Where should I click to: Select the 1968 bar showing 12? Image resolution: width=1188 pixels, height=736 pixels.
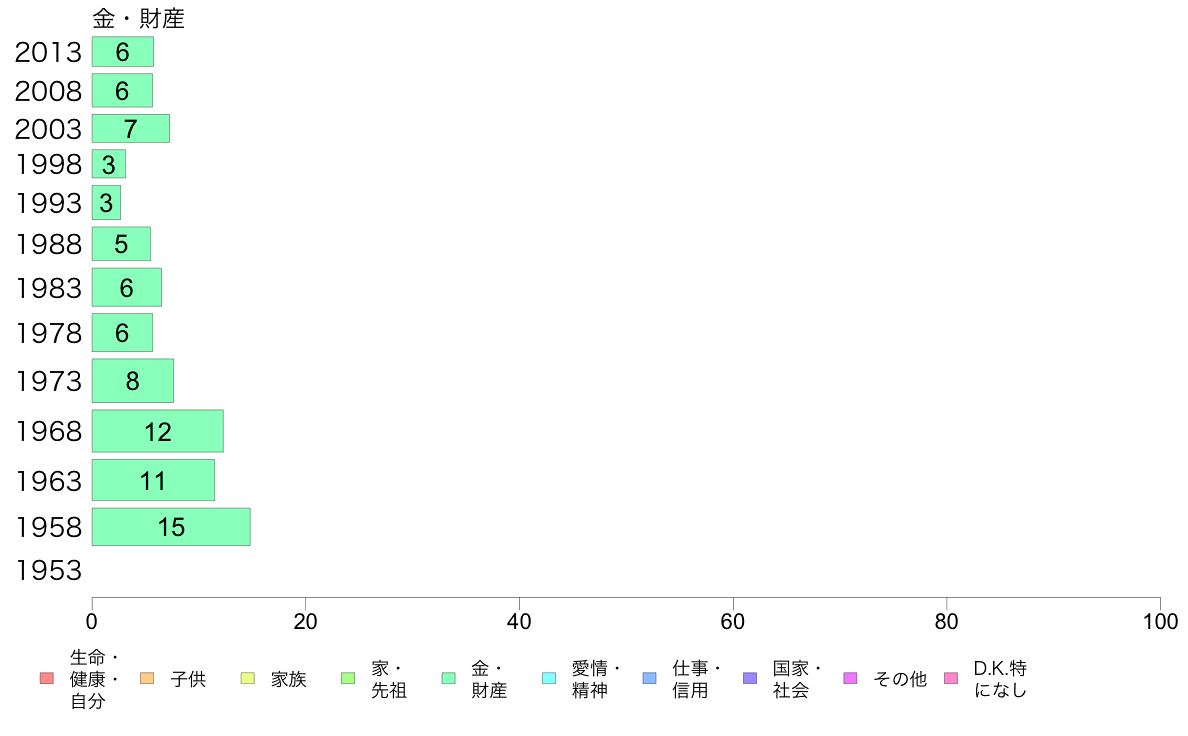tap(158, 431)
